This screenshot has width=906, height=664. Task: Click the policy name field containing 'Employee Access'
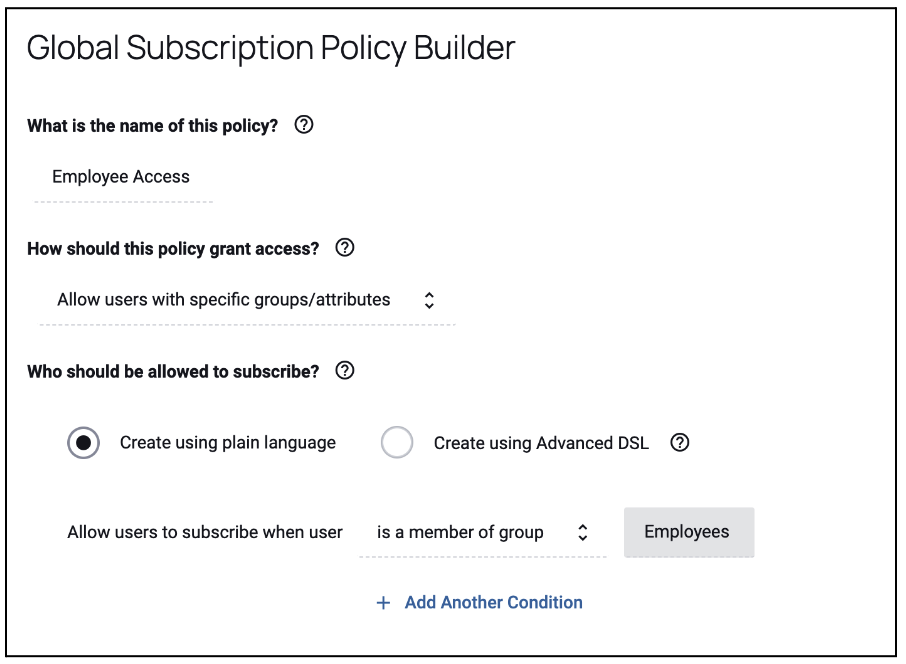pyautogui.click(x=122, y=177)
